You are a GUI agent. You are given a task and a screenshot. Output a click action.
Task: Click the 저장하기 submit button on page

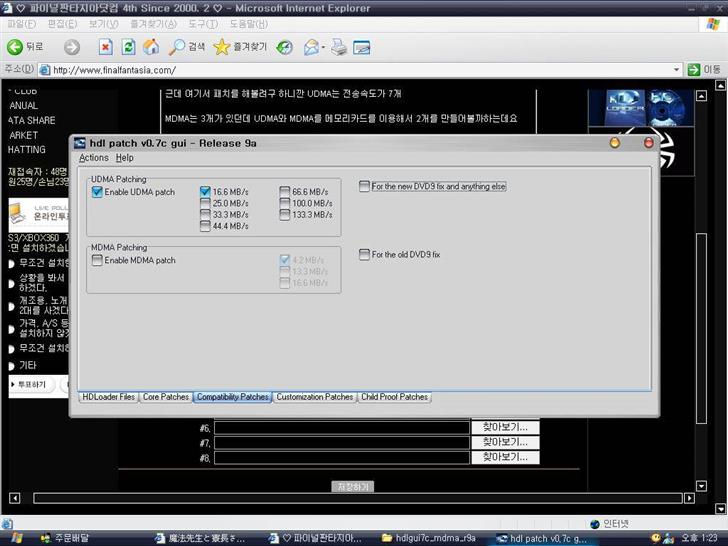(353, 487)
